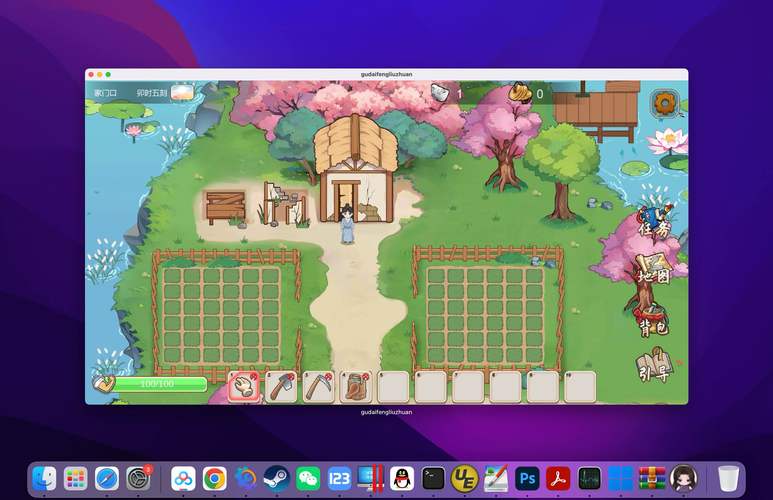The width and height of the screenshot is (773, 500).
Task: Open the 引导 (Guide) book
Action: click(652, 367)
